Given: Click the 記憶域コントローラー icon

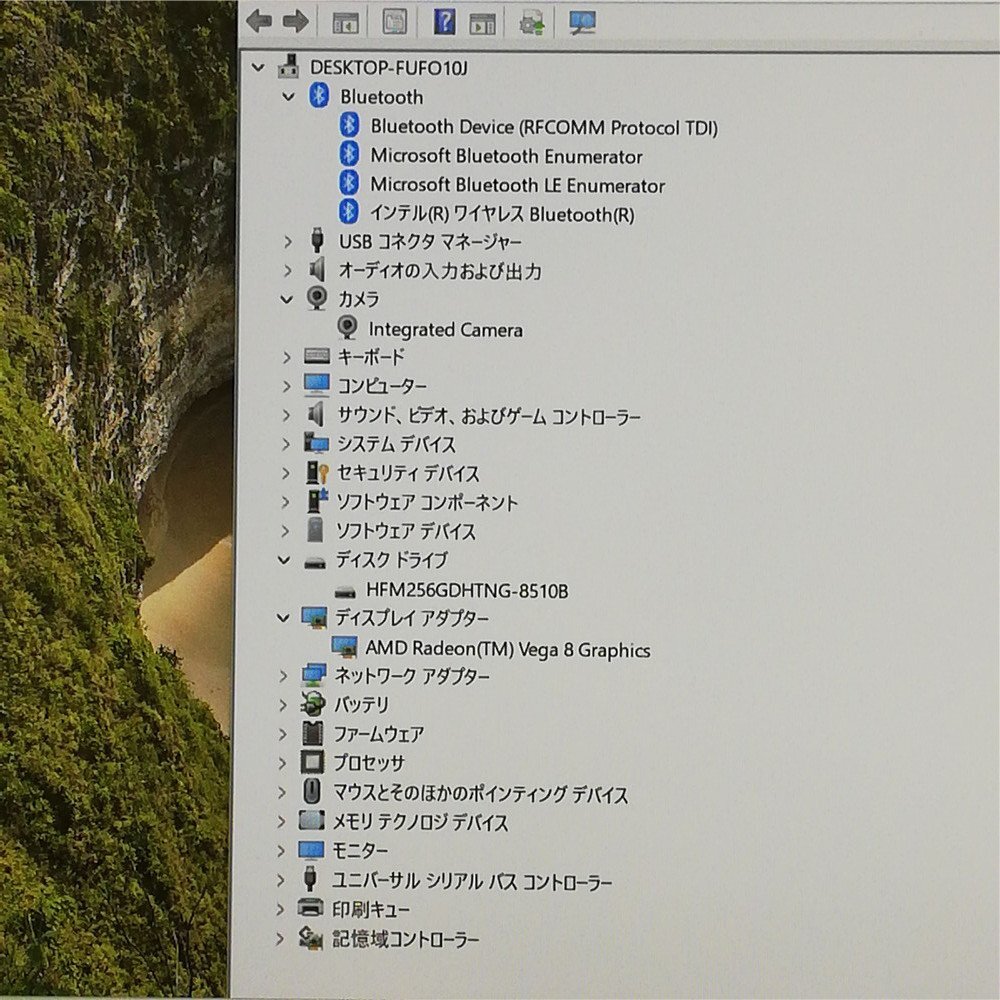Looking at the screenshot, I should [x=311, y=938].
